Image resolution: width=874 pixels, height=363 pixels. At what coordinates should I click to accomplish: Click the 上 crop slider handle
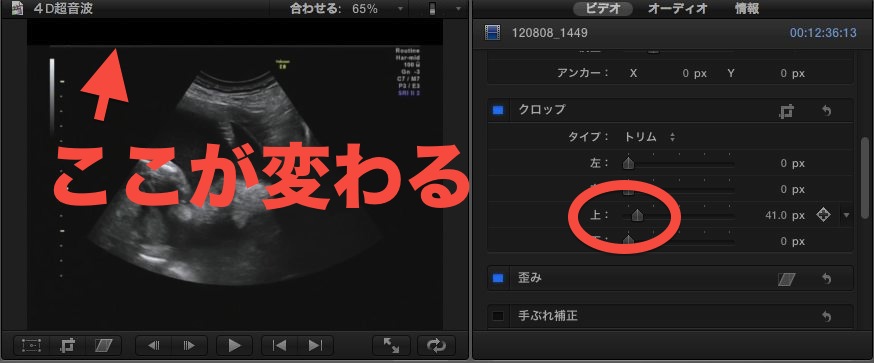pos(638,215)
